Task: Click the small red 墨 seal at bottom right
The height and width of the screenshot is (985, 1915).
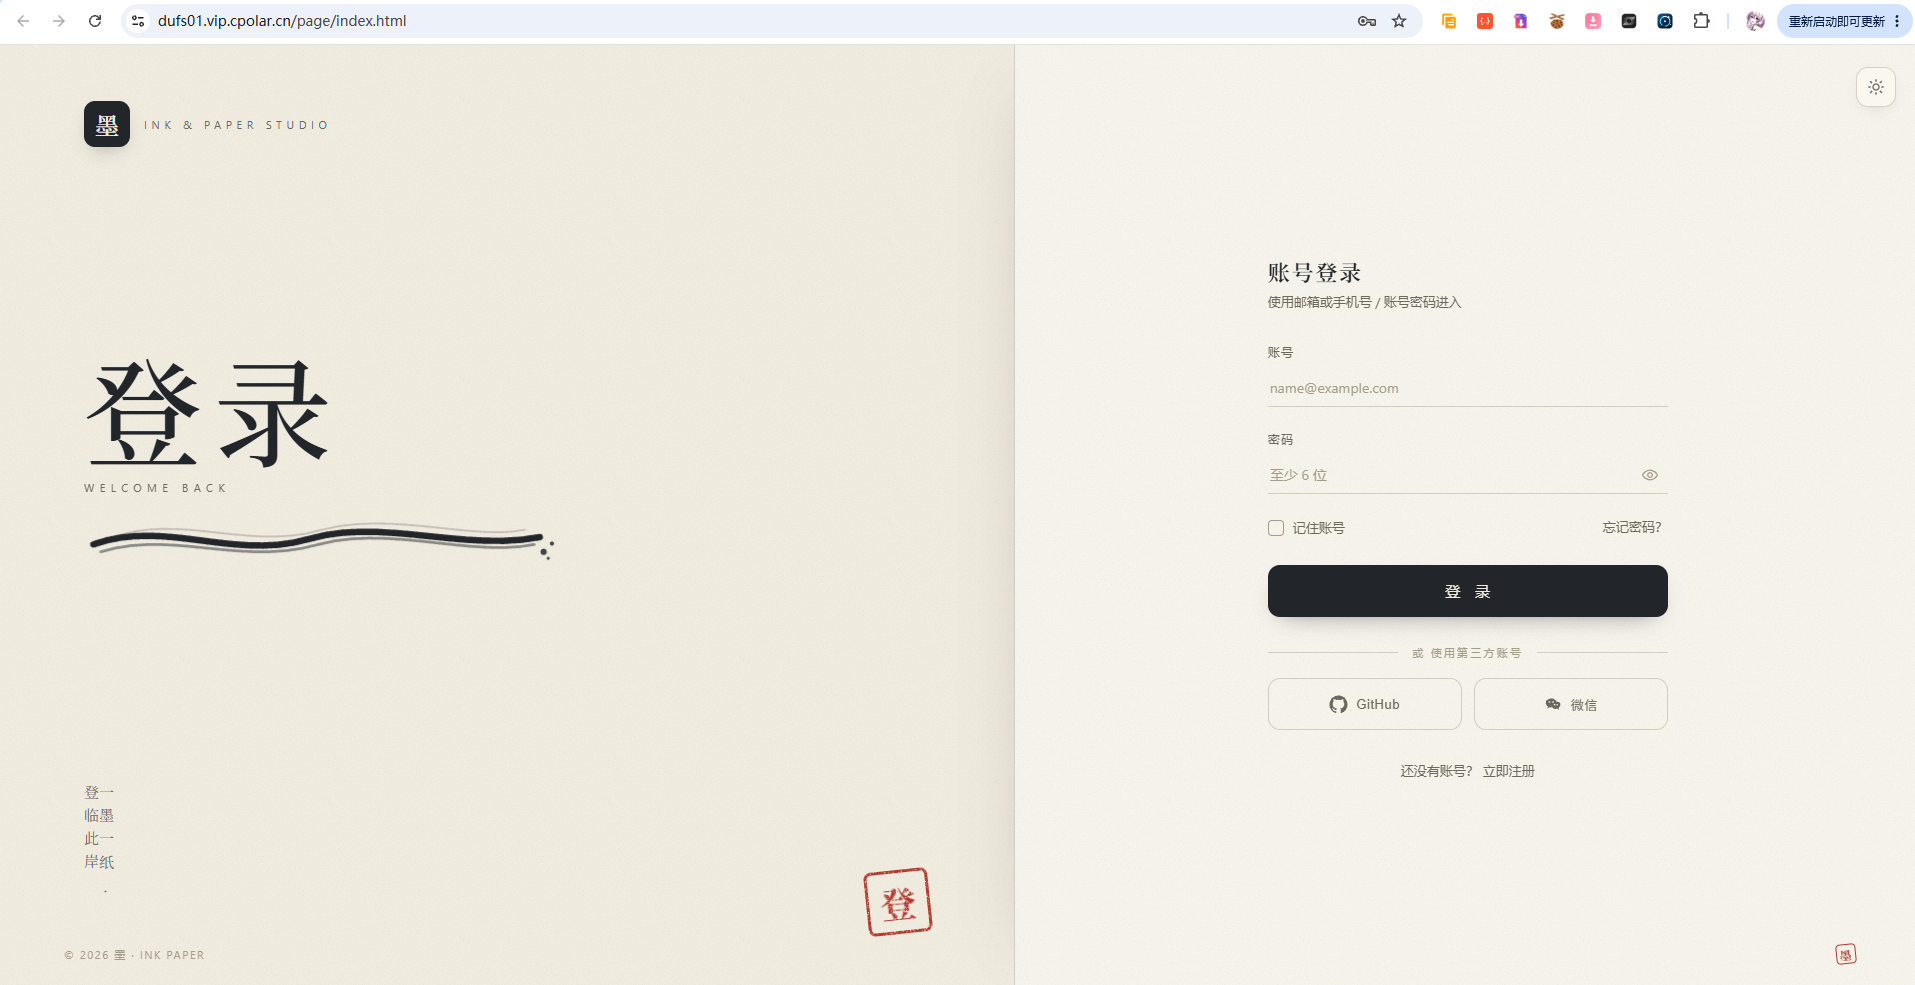Action: click(1846, 954)
